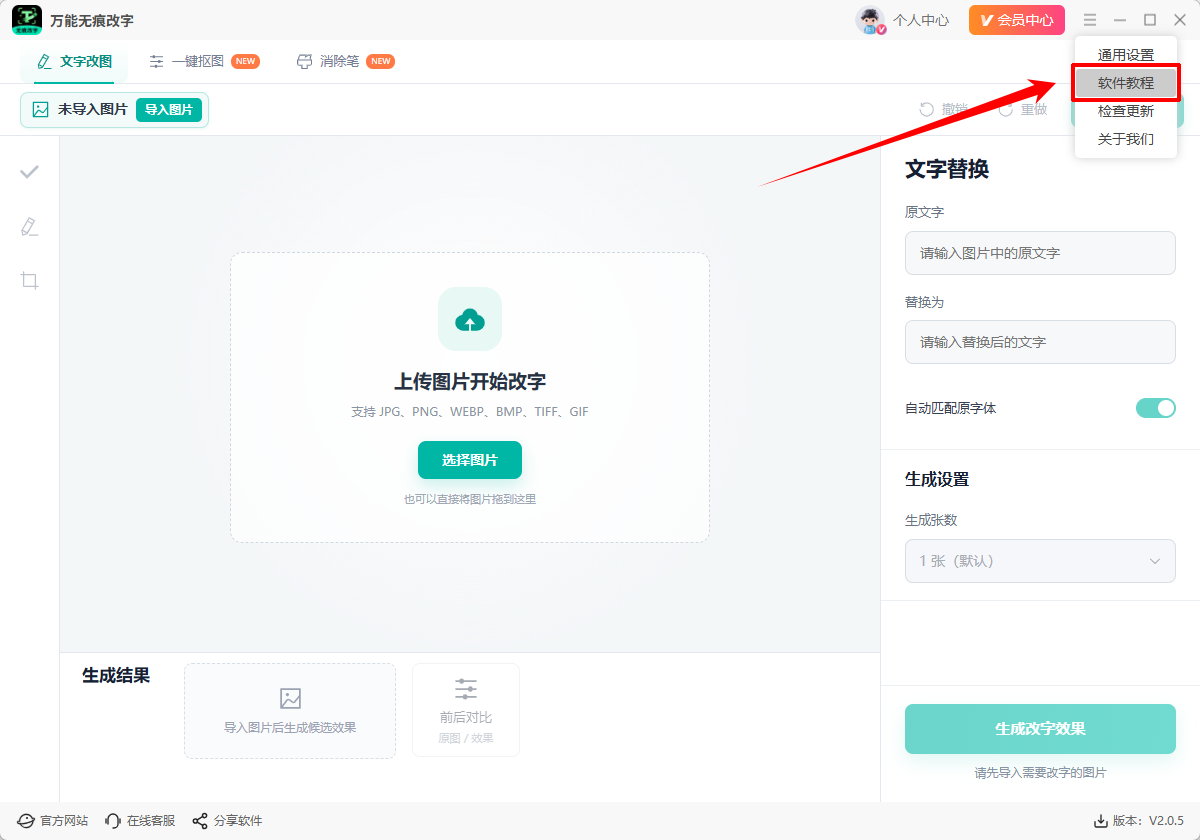
Task: Click the redo 重做 button
Action: pos(1023,110)
